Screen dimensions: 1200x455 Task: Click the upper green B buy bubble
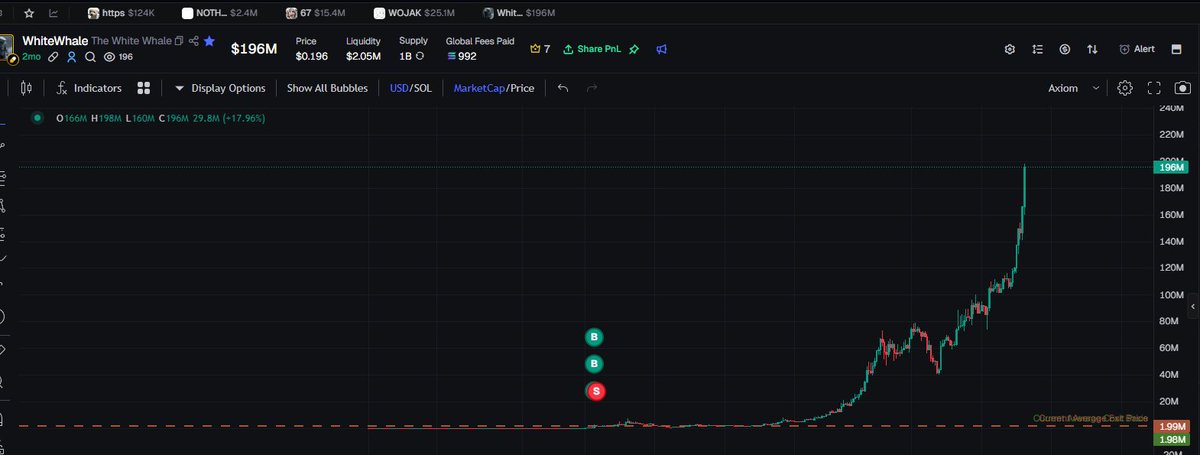tap(595, 337)
